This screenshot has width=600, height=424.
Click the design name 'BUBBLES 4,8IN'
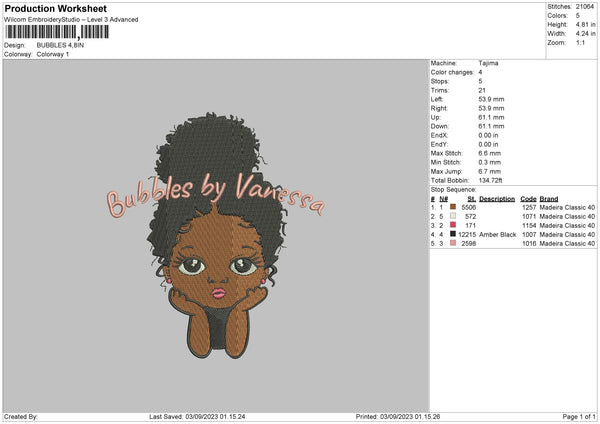click(x=60, y=45)
